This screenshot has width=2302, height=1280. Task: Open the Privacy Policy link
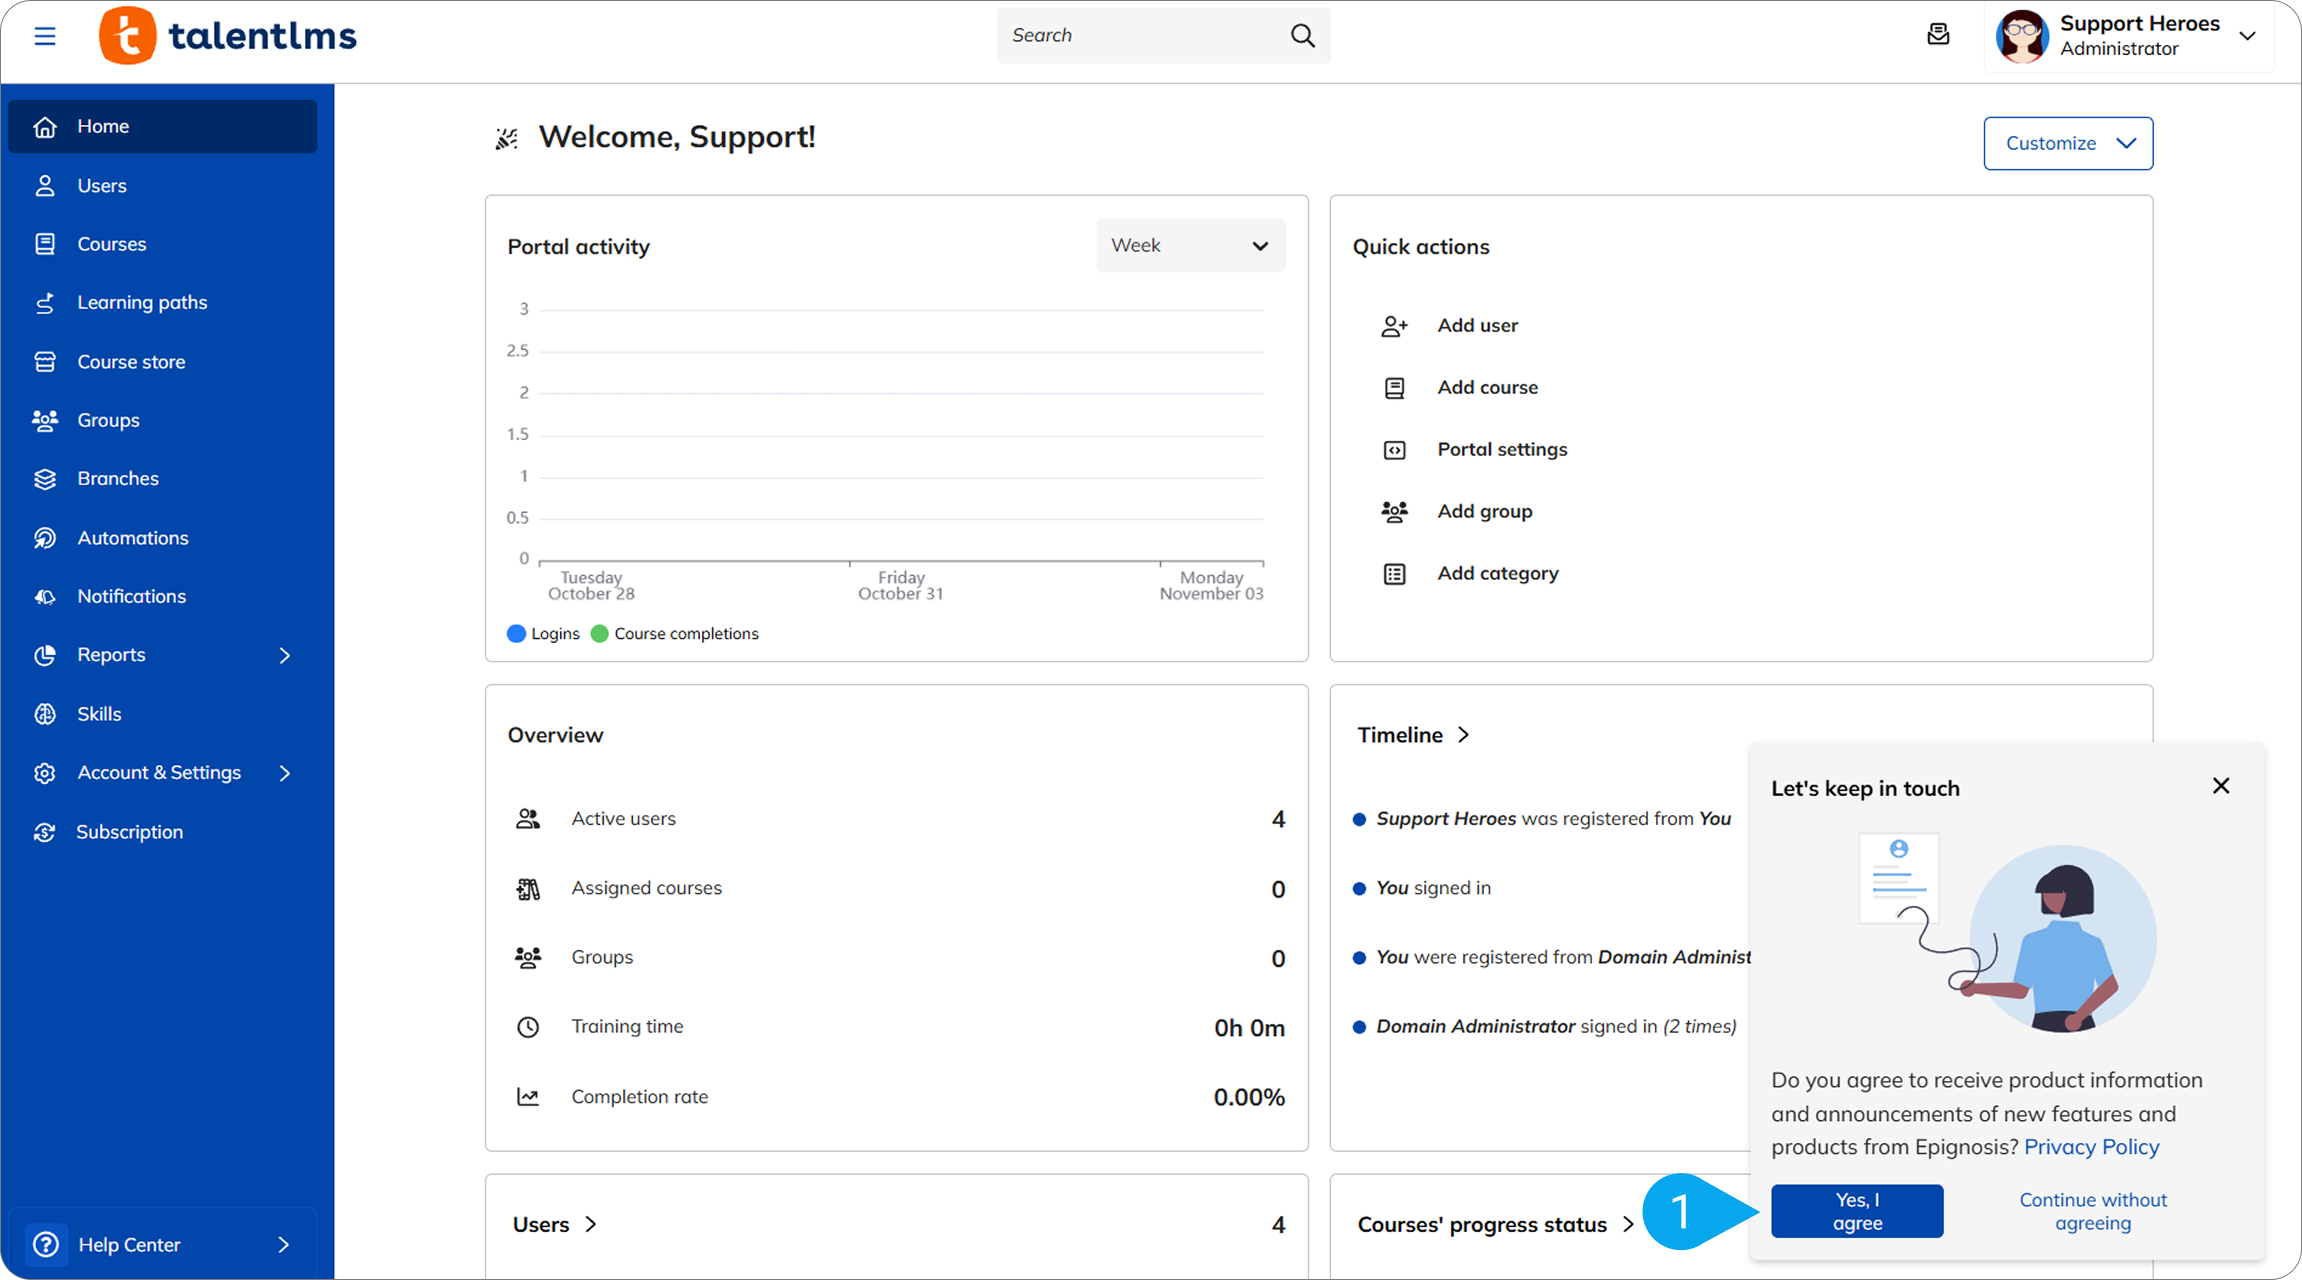point(2091,1147)
